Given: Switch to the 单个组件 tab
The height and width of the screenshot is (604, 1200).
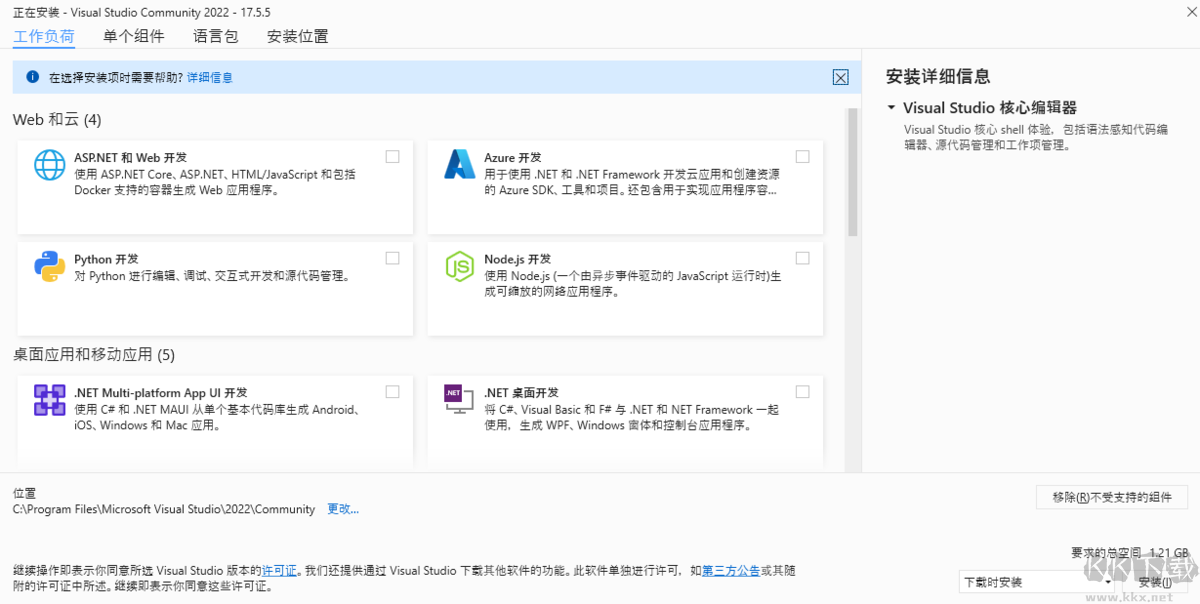Looking at the screenshot, I should (x=133, y=36).
